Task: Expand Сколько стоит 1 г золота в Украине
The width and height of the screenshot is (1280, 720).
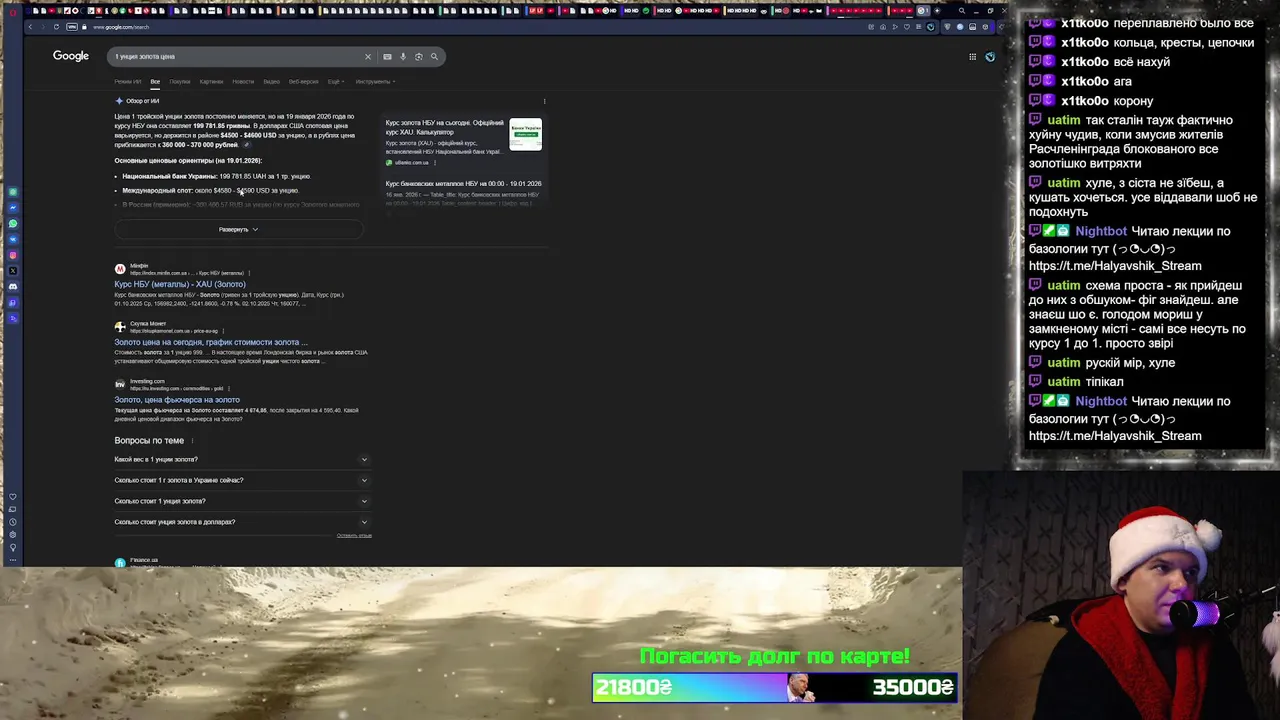Action: point(241,480)
